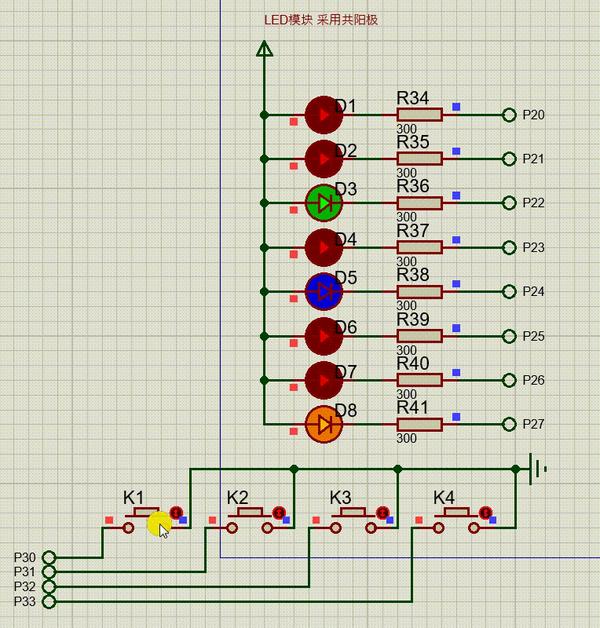Click the P32 terminal circle
The image size is (600, 628).
pos(49,587)
